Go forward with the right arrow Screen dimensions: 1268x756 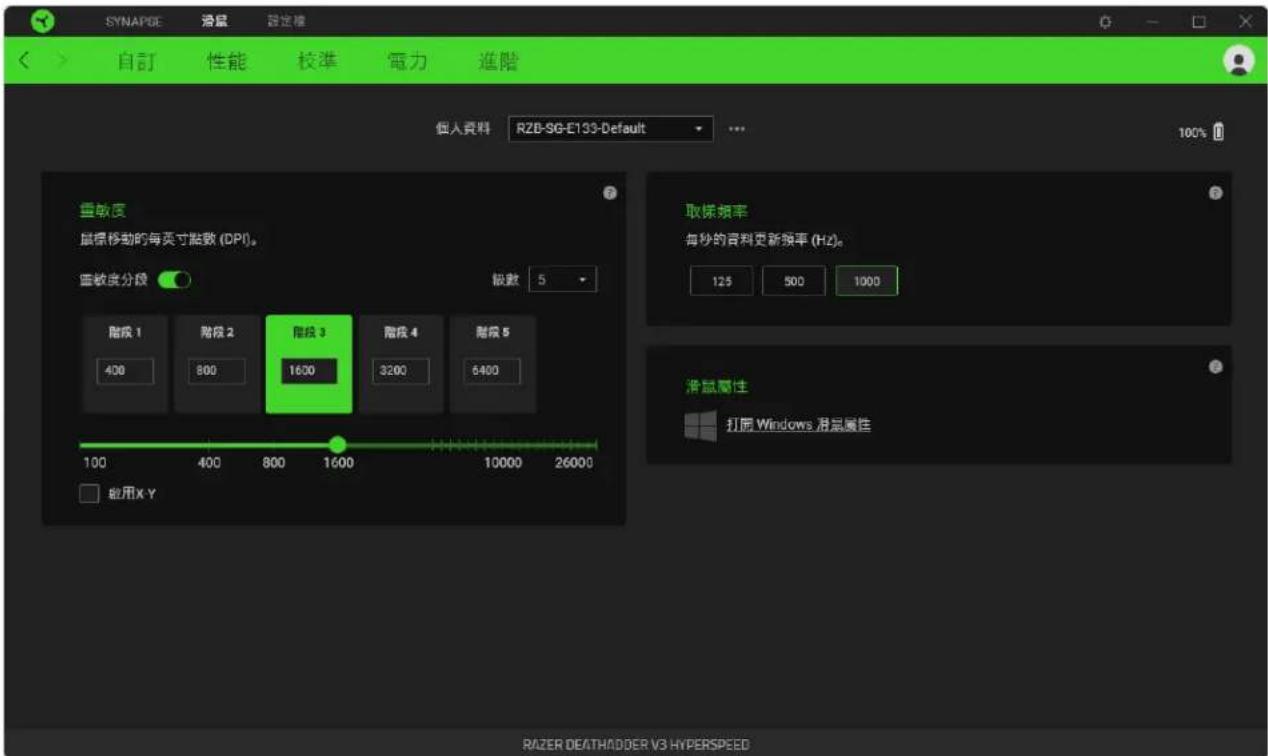[63, 61]
